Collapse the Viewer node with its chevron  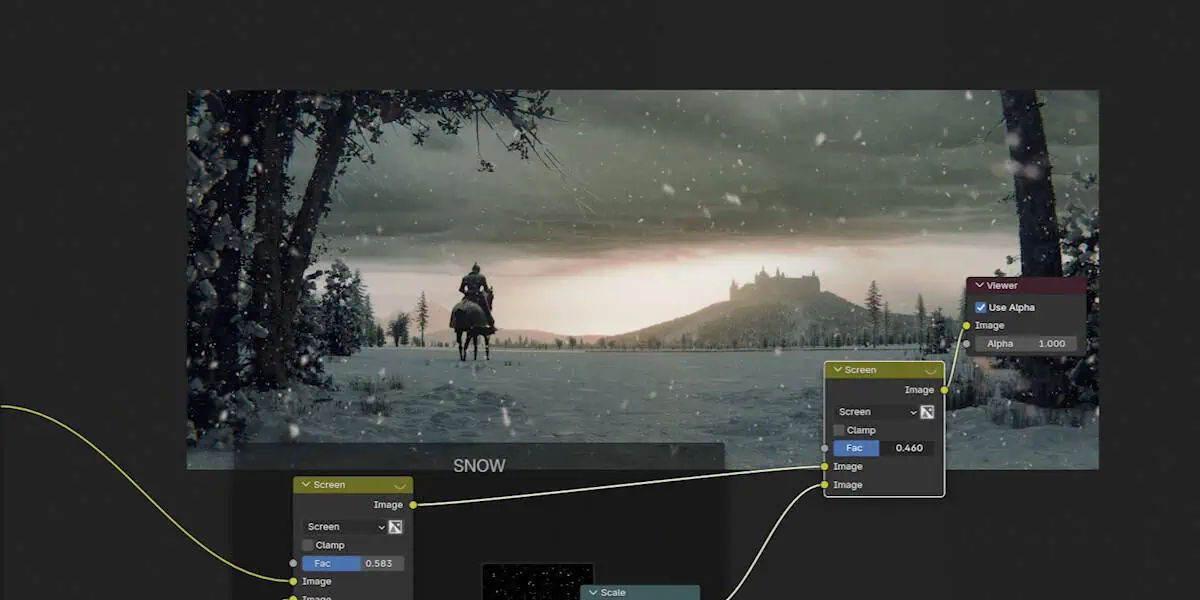pos(979,286)
